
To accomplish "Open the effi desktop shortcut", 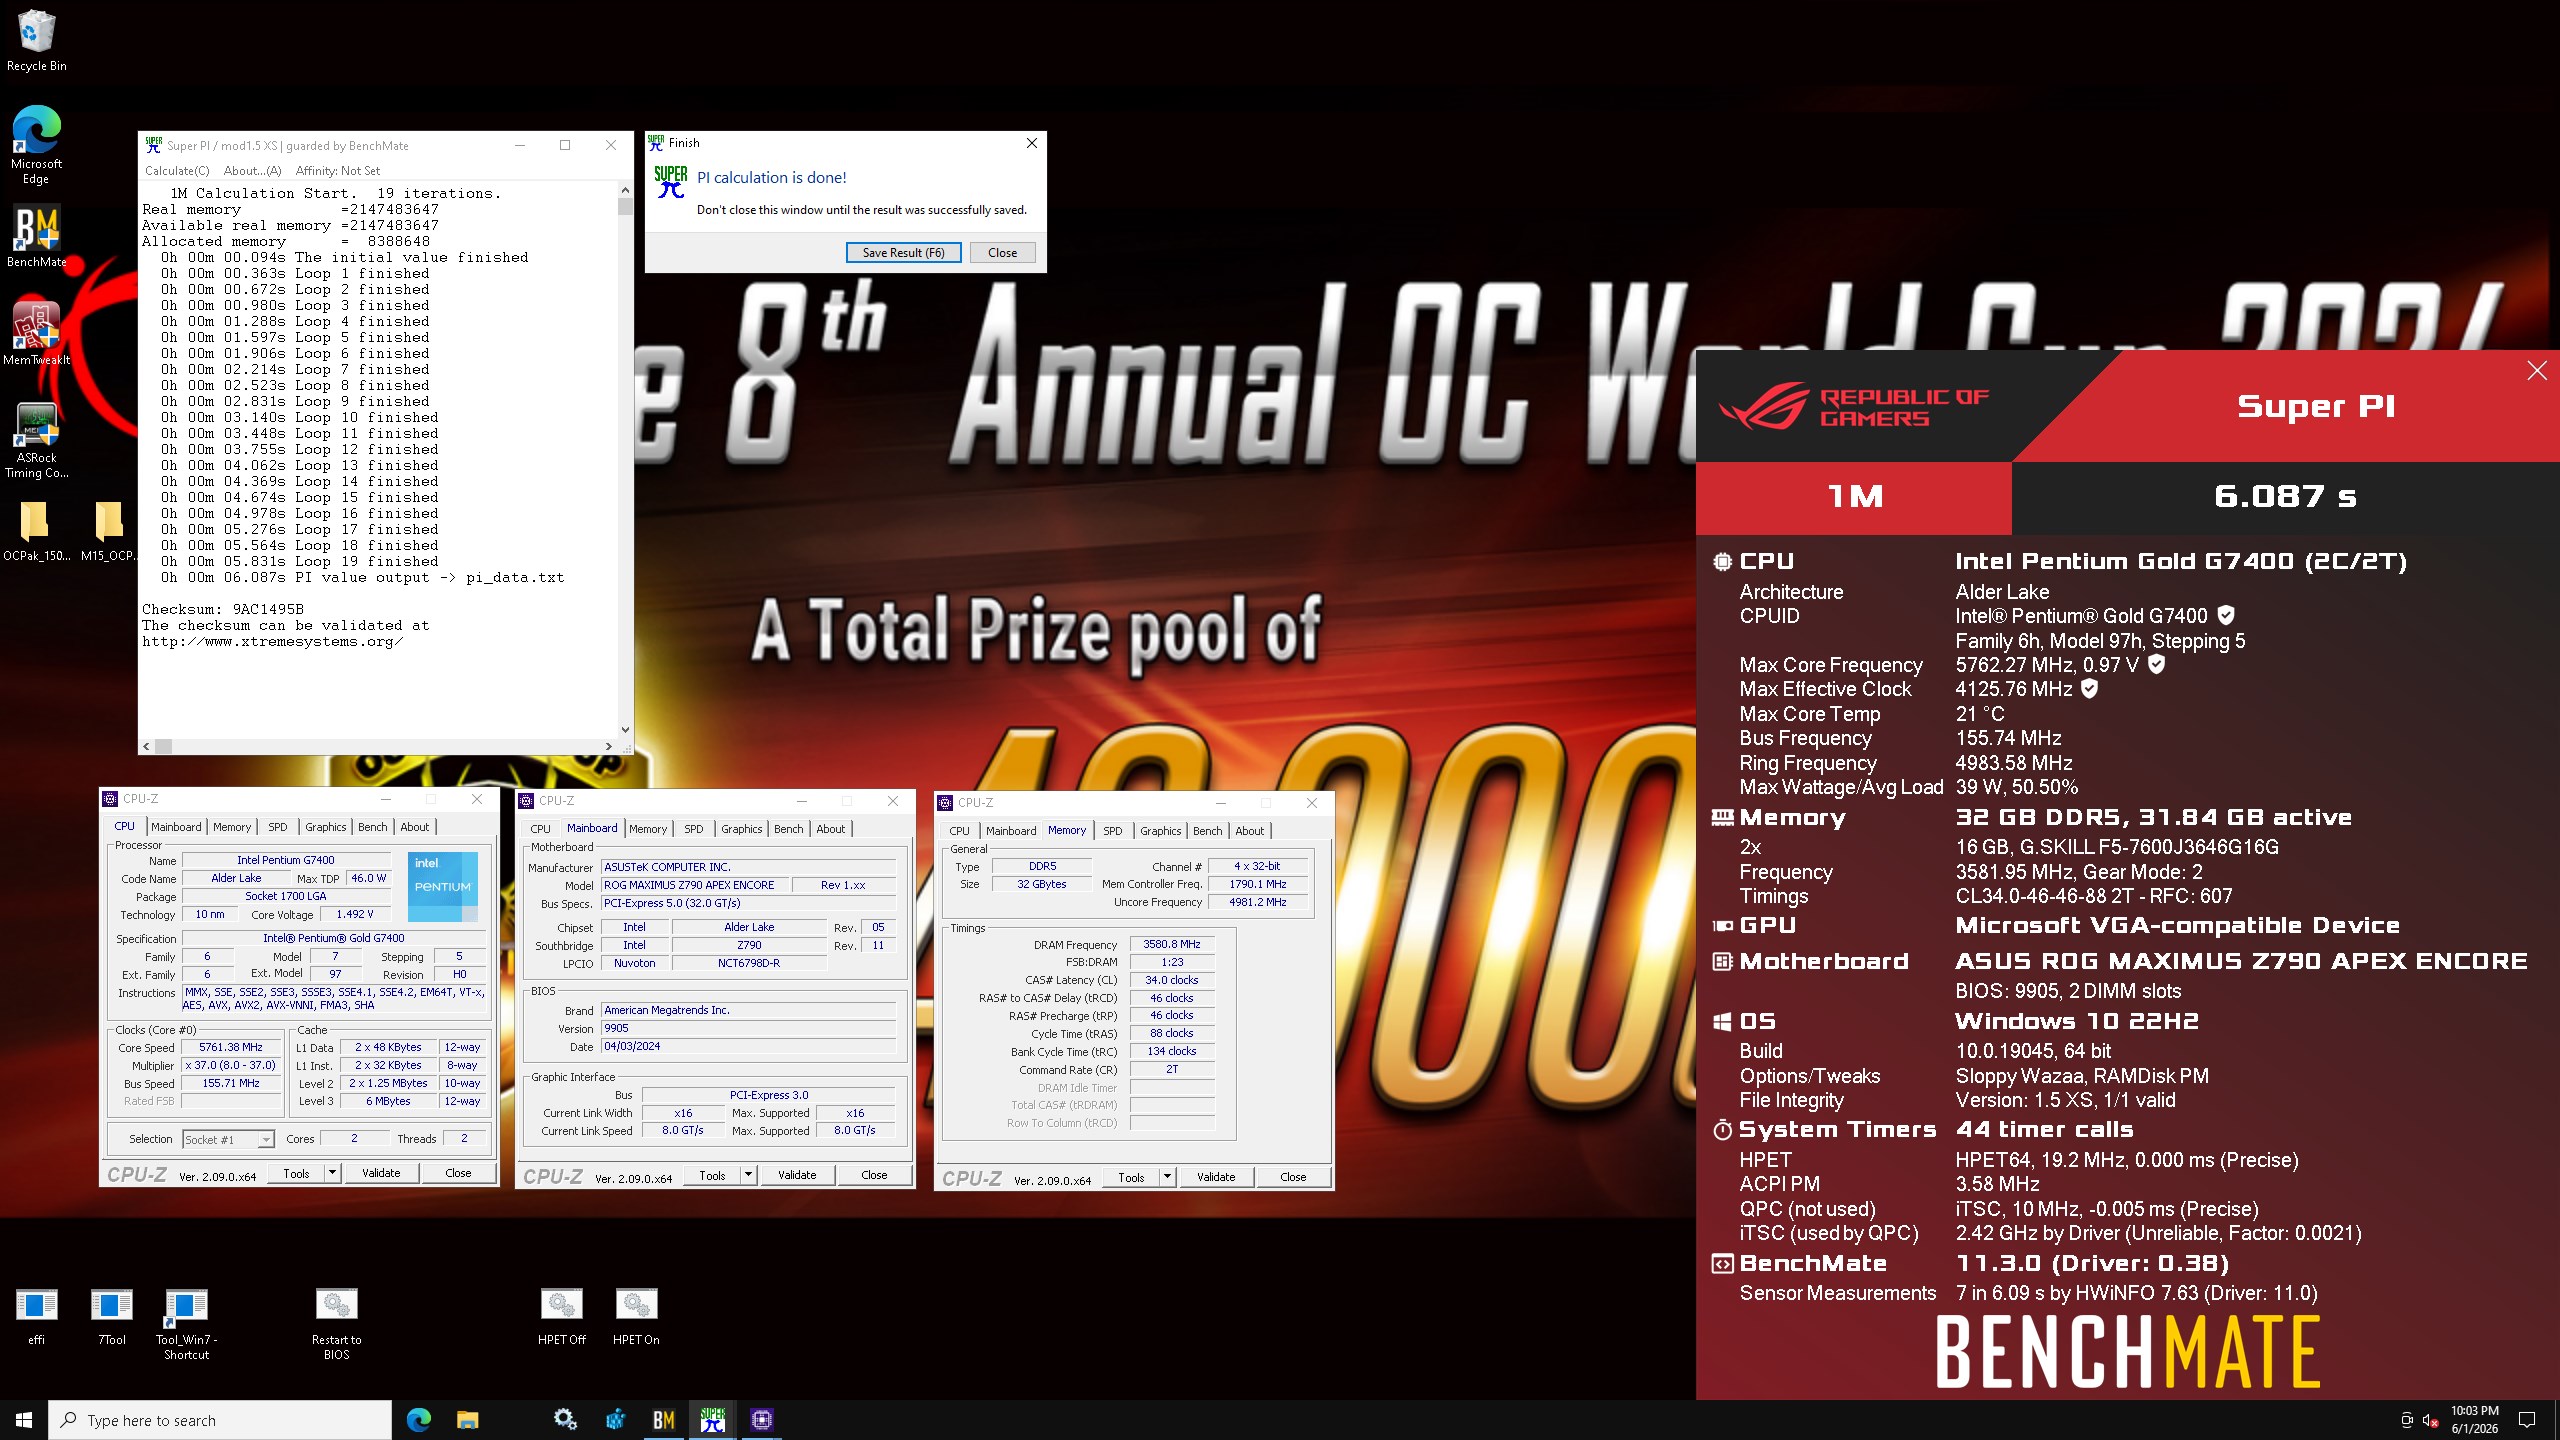I will point(36,1316).
